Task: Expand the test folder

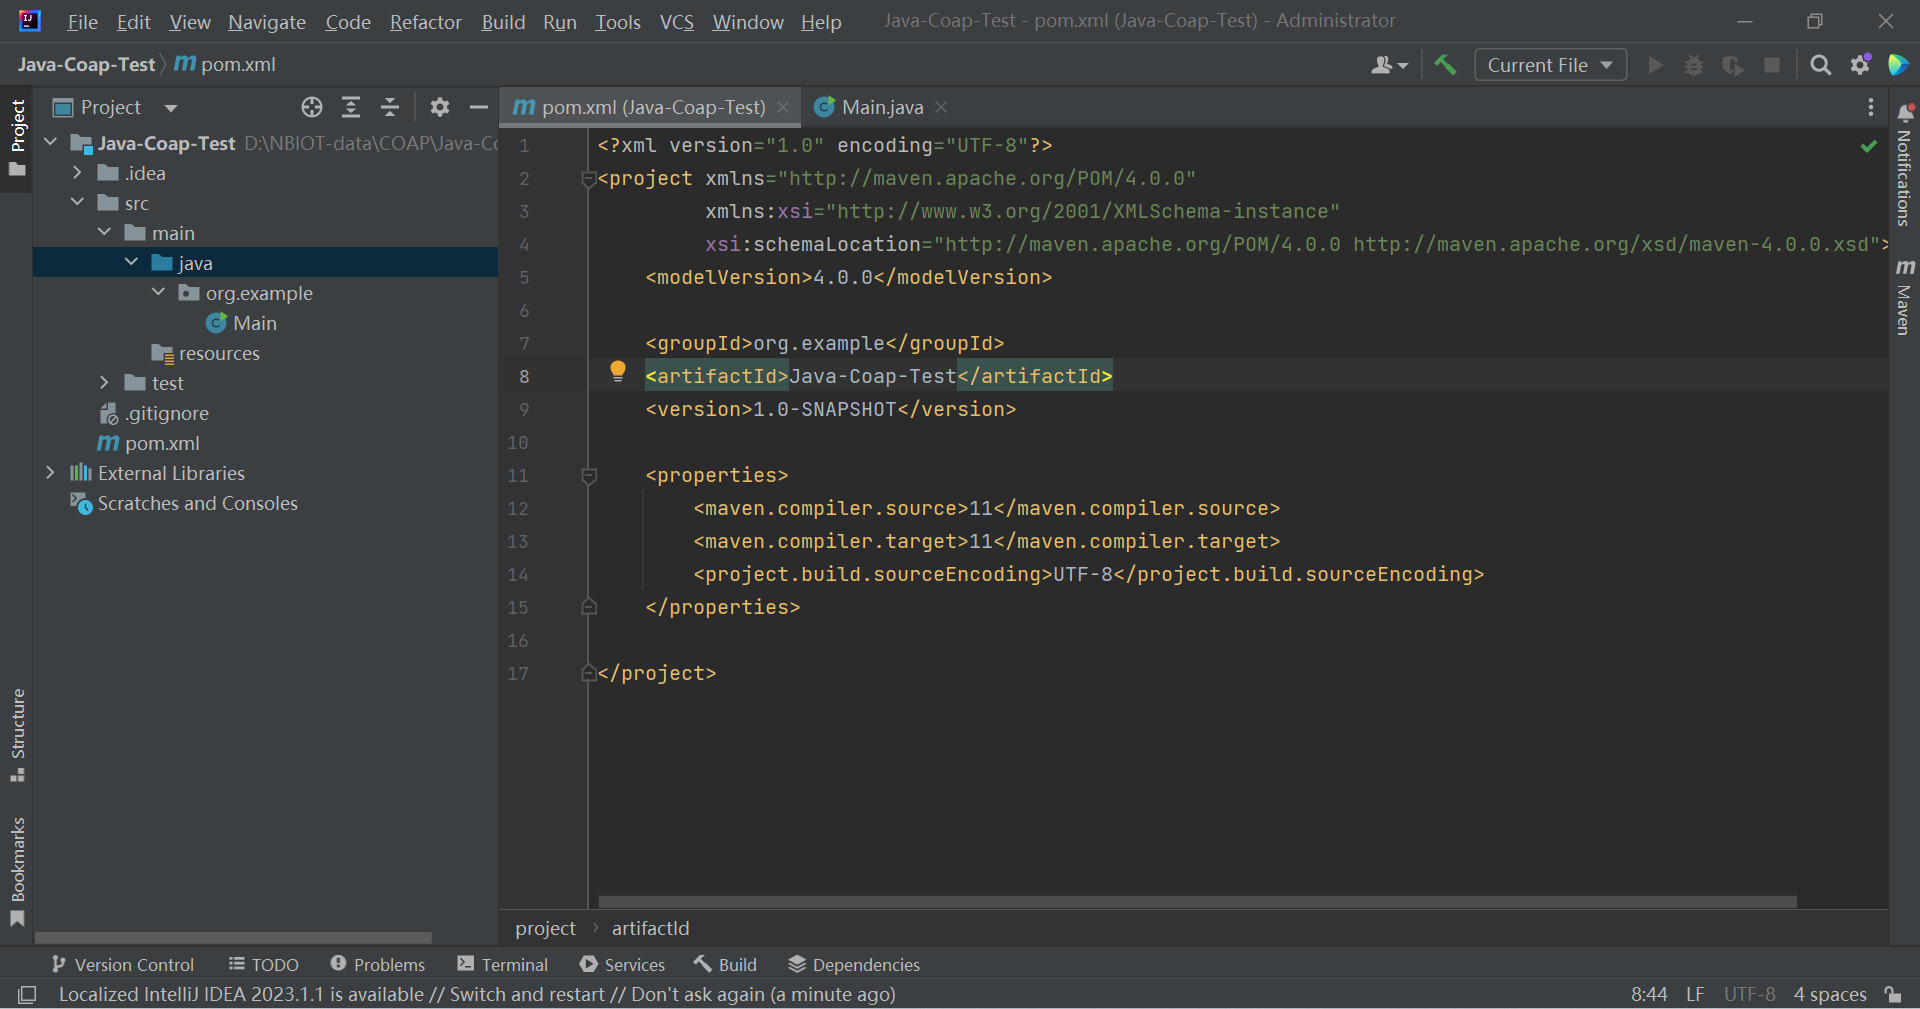Action: point(104,383)
